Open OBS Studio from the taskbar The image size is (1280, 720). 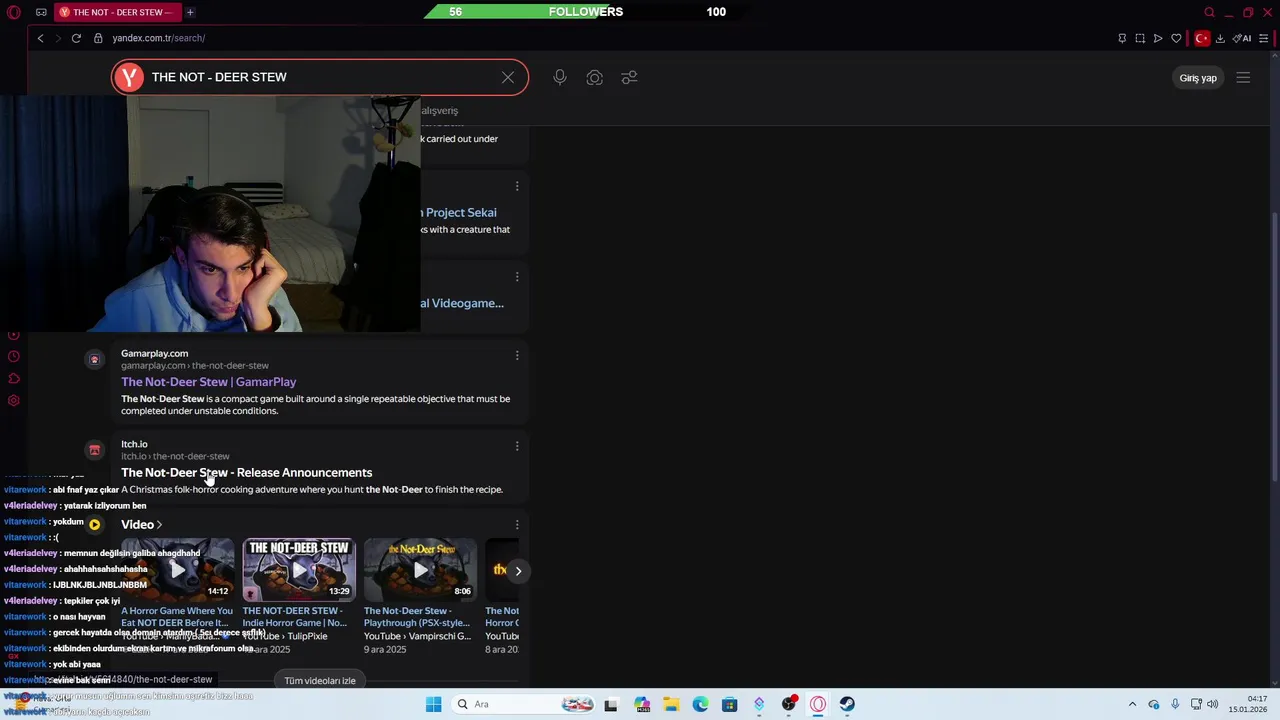789,704
